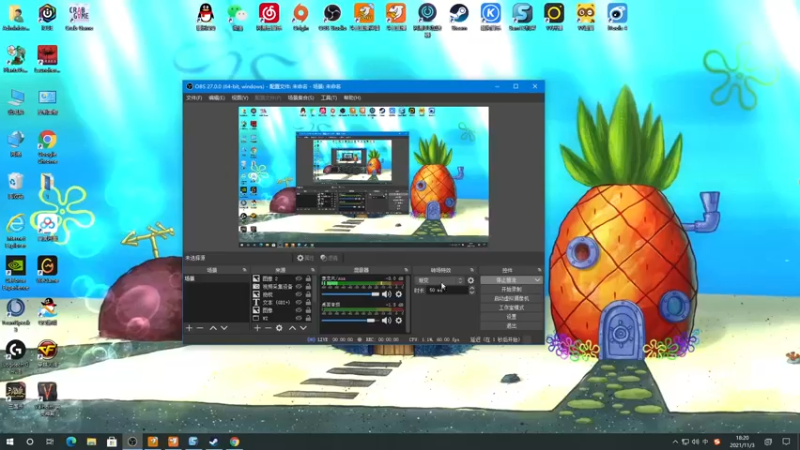Open the 工具(T) menu
Viewport: 800px width, 450px height.
coord(329,97)
